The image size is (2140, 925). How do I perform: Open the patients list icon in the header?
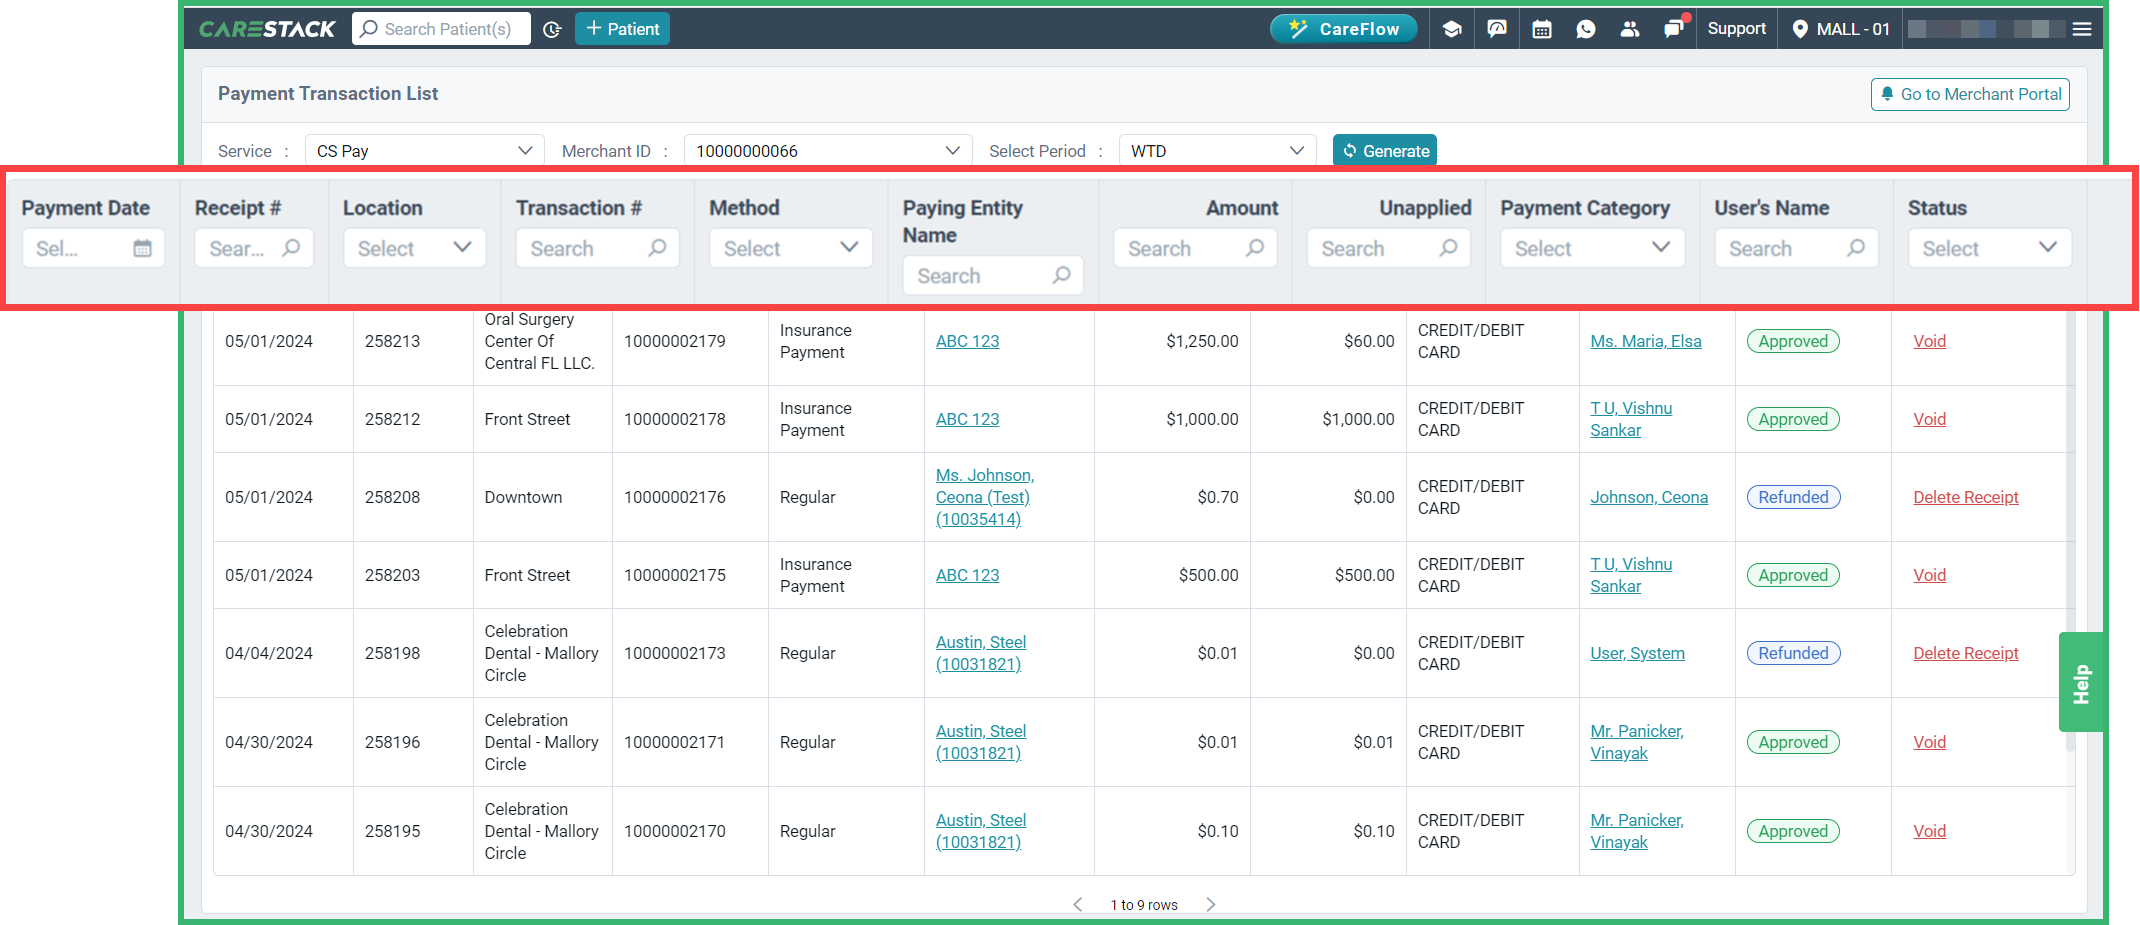1630,28
